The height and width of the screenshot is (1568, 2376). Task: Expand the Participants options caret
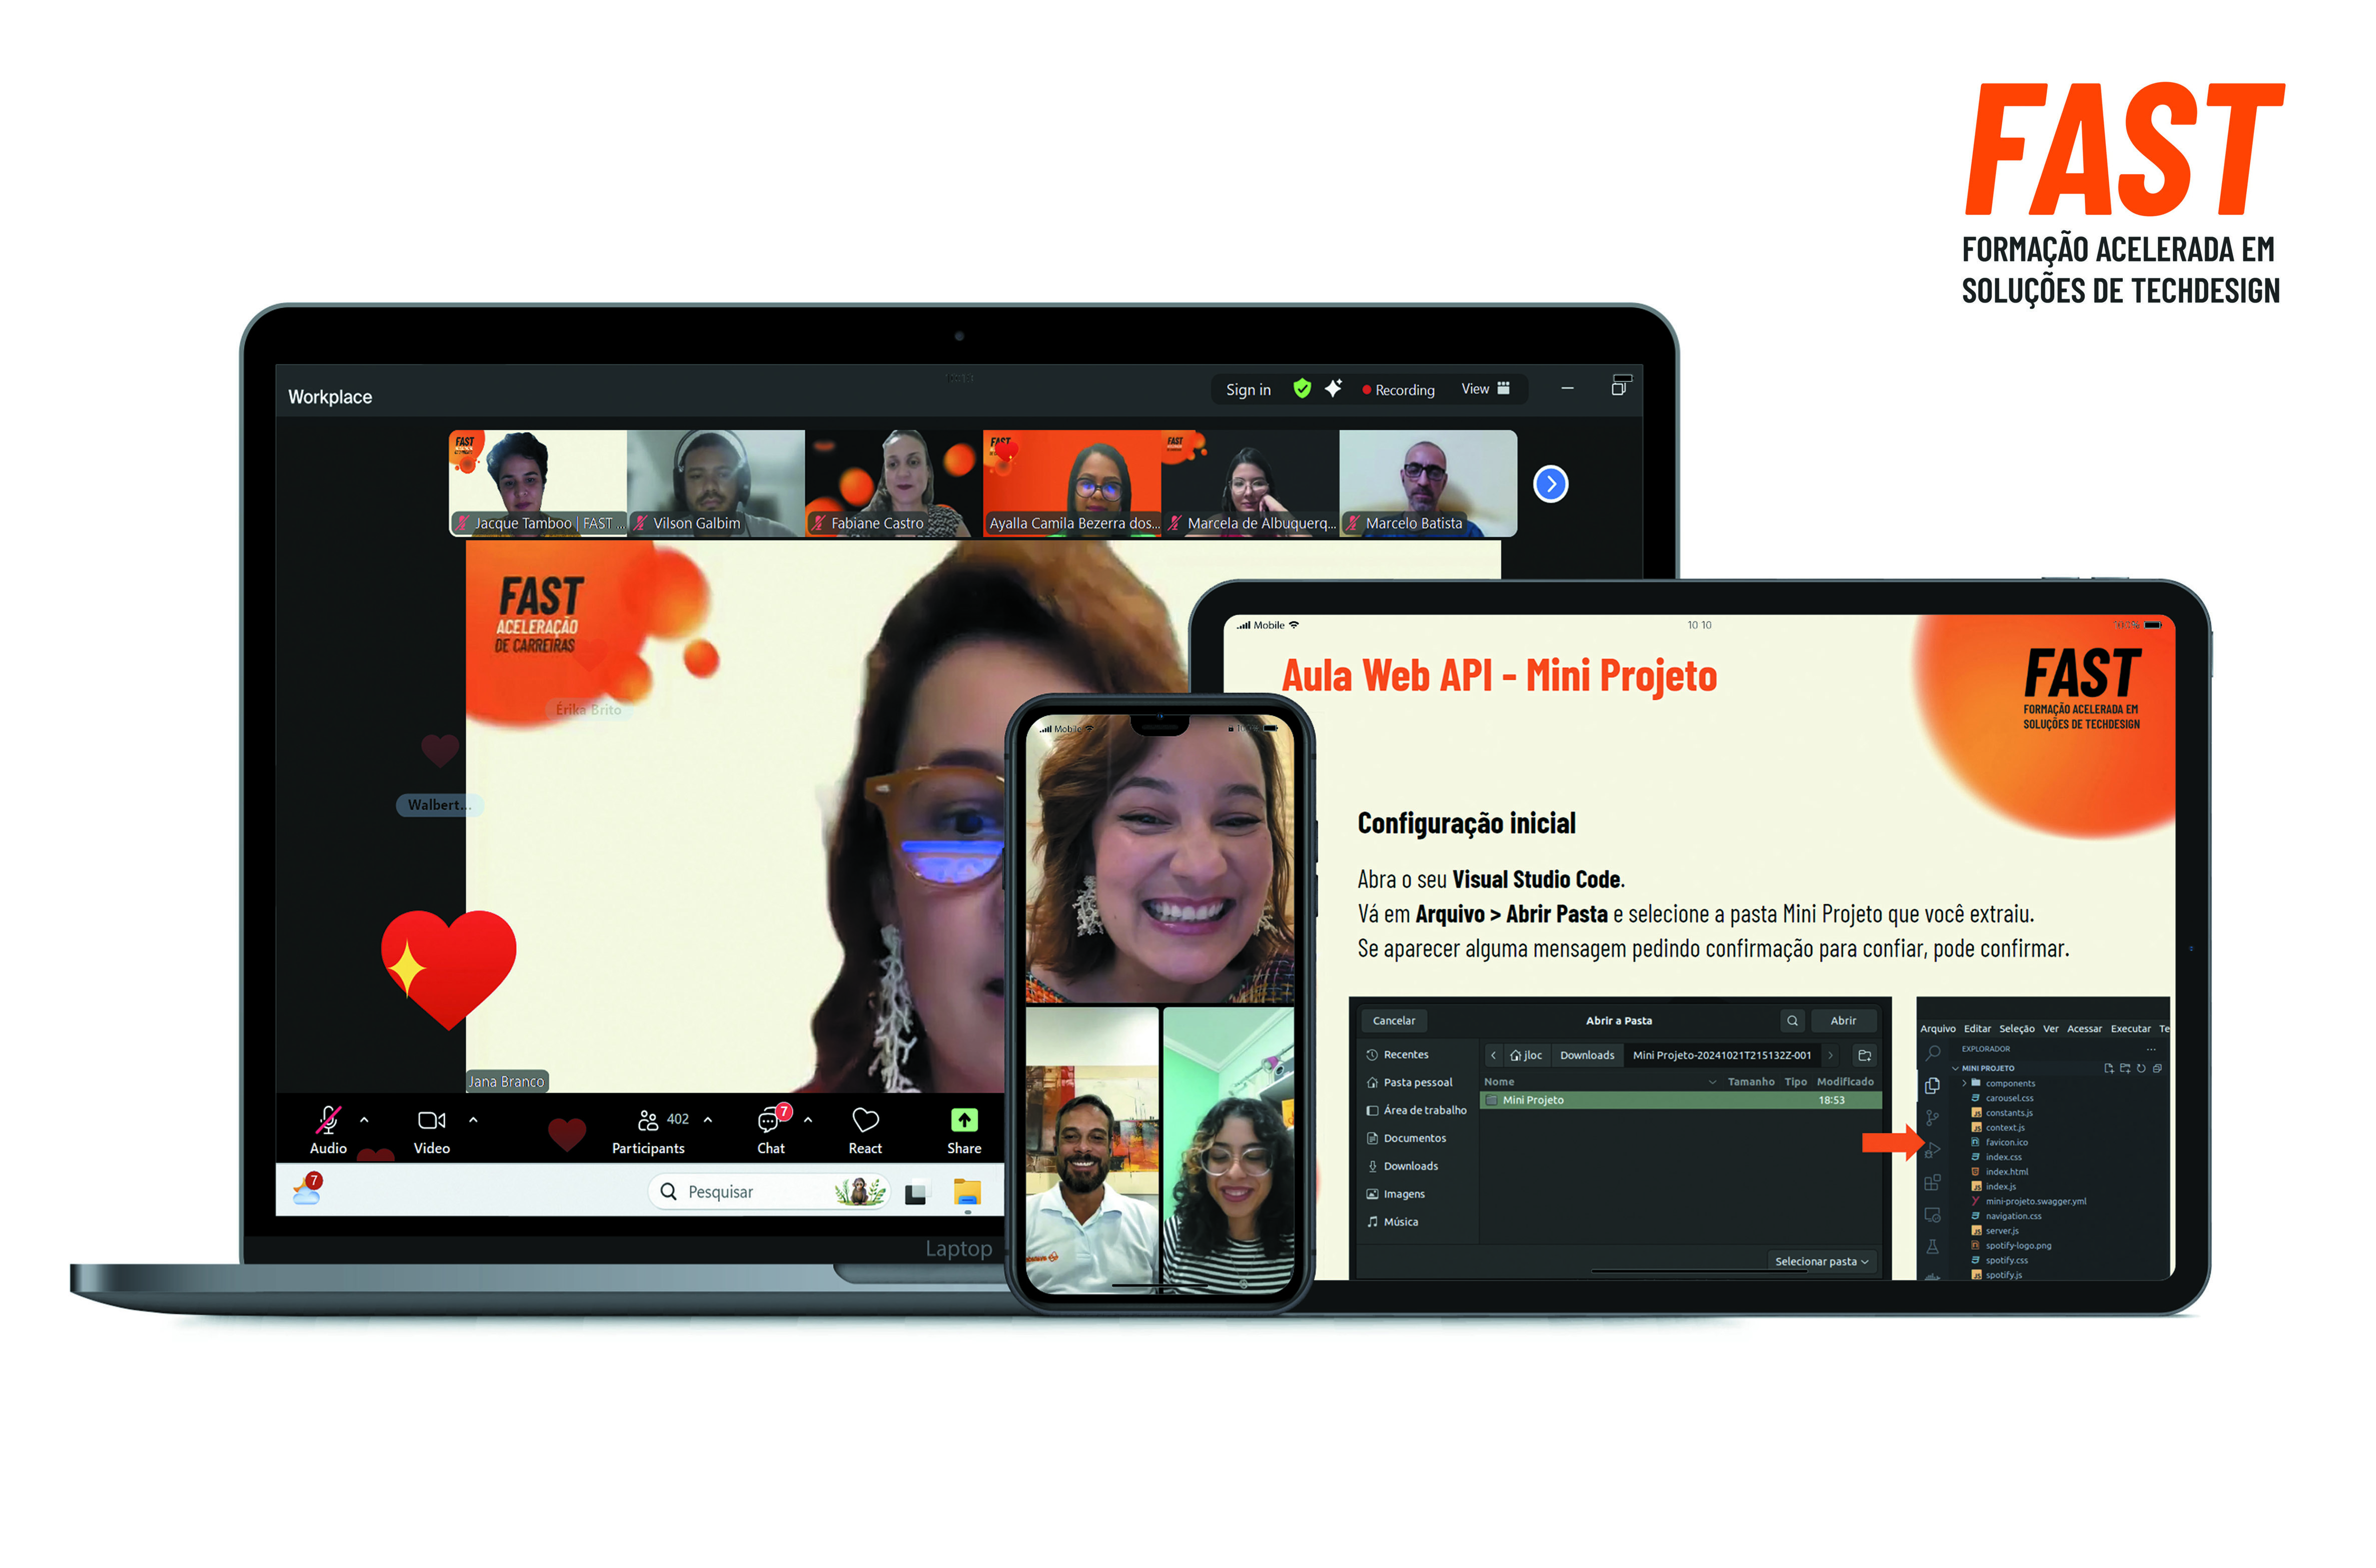pos(708,1120)
